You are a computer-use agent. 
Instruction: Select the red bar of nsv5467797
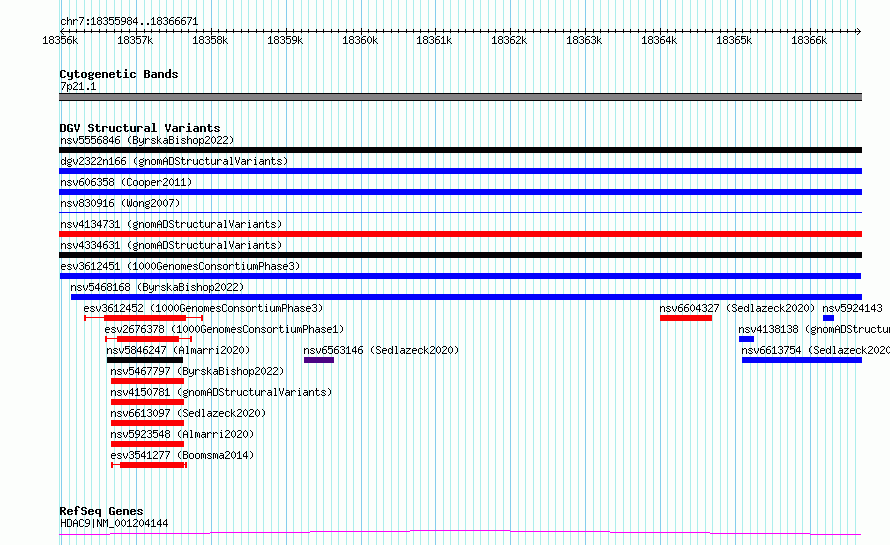click(x=148, y=381)
